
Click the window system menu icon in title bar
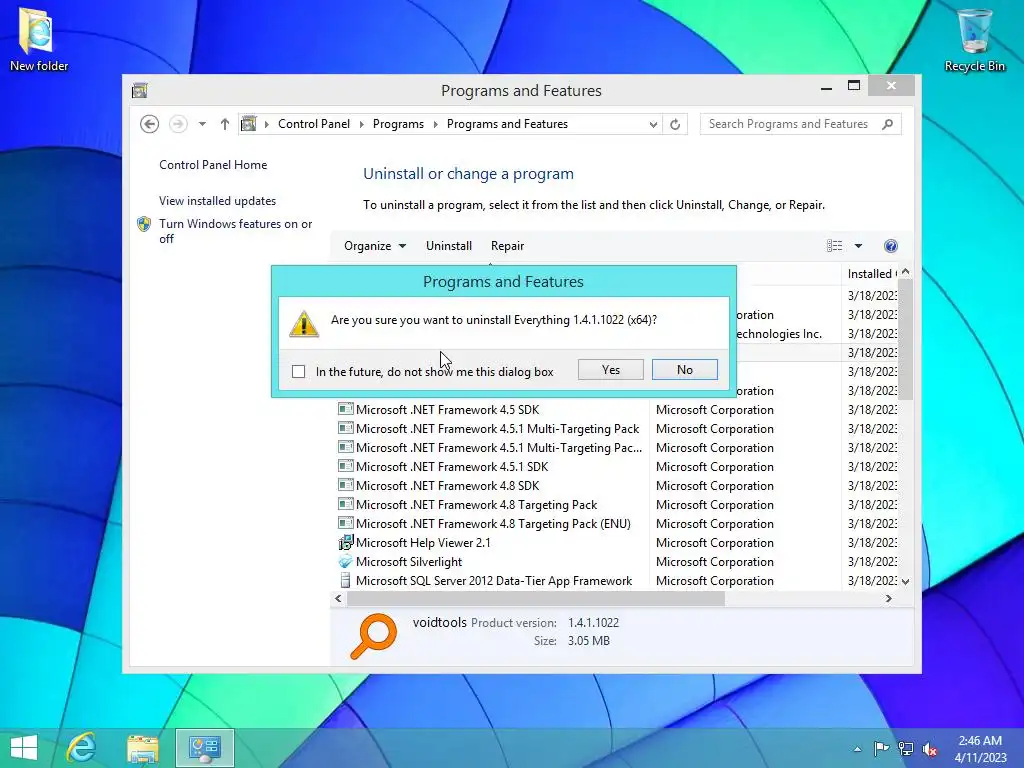pyautogui.click(x=140, y=90)
